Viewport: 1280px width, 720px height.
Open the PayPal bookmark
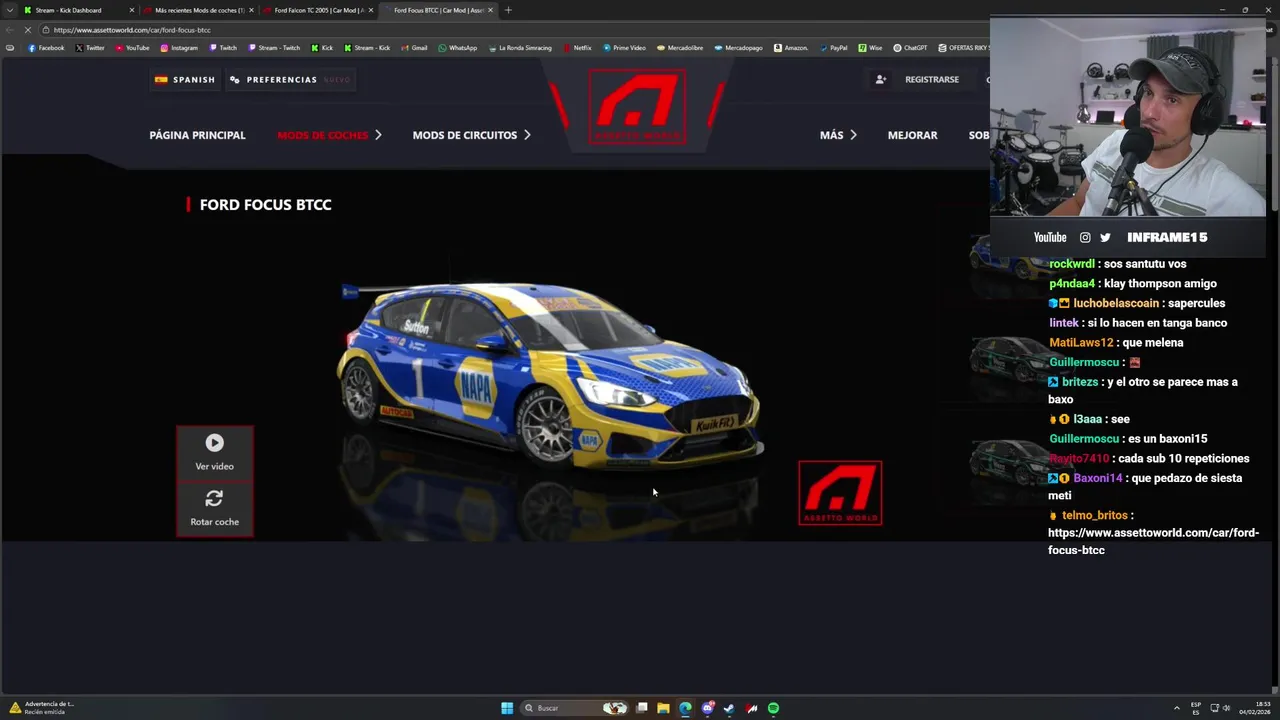[x=833, y=47]
